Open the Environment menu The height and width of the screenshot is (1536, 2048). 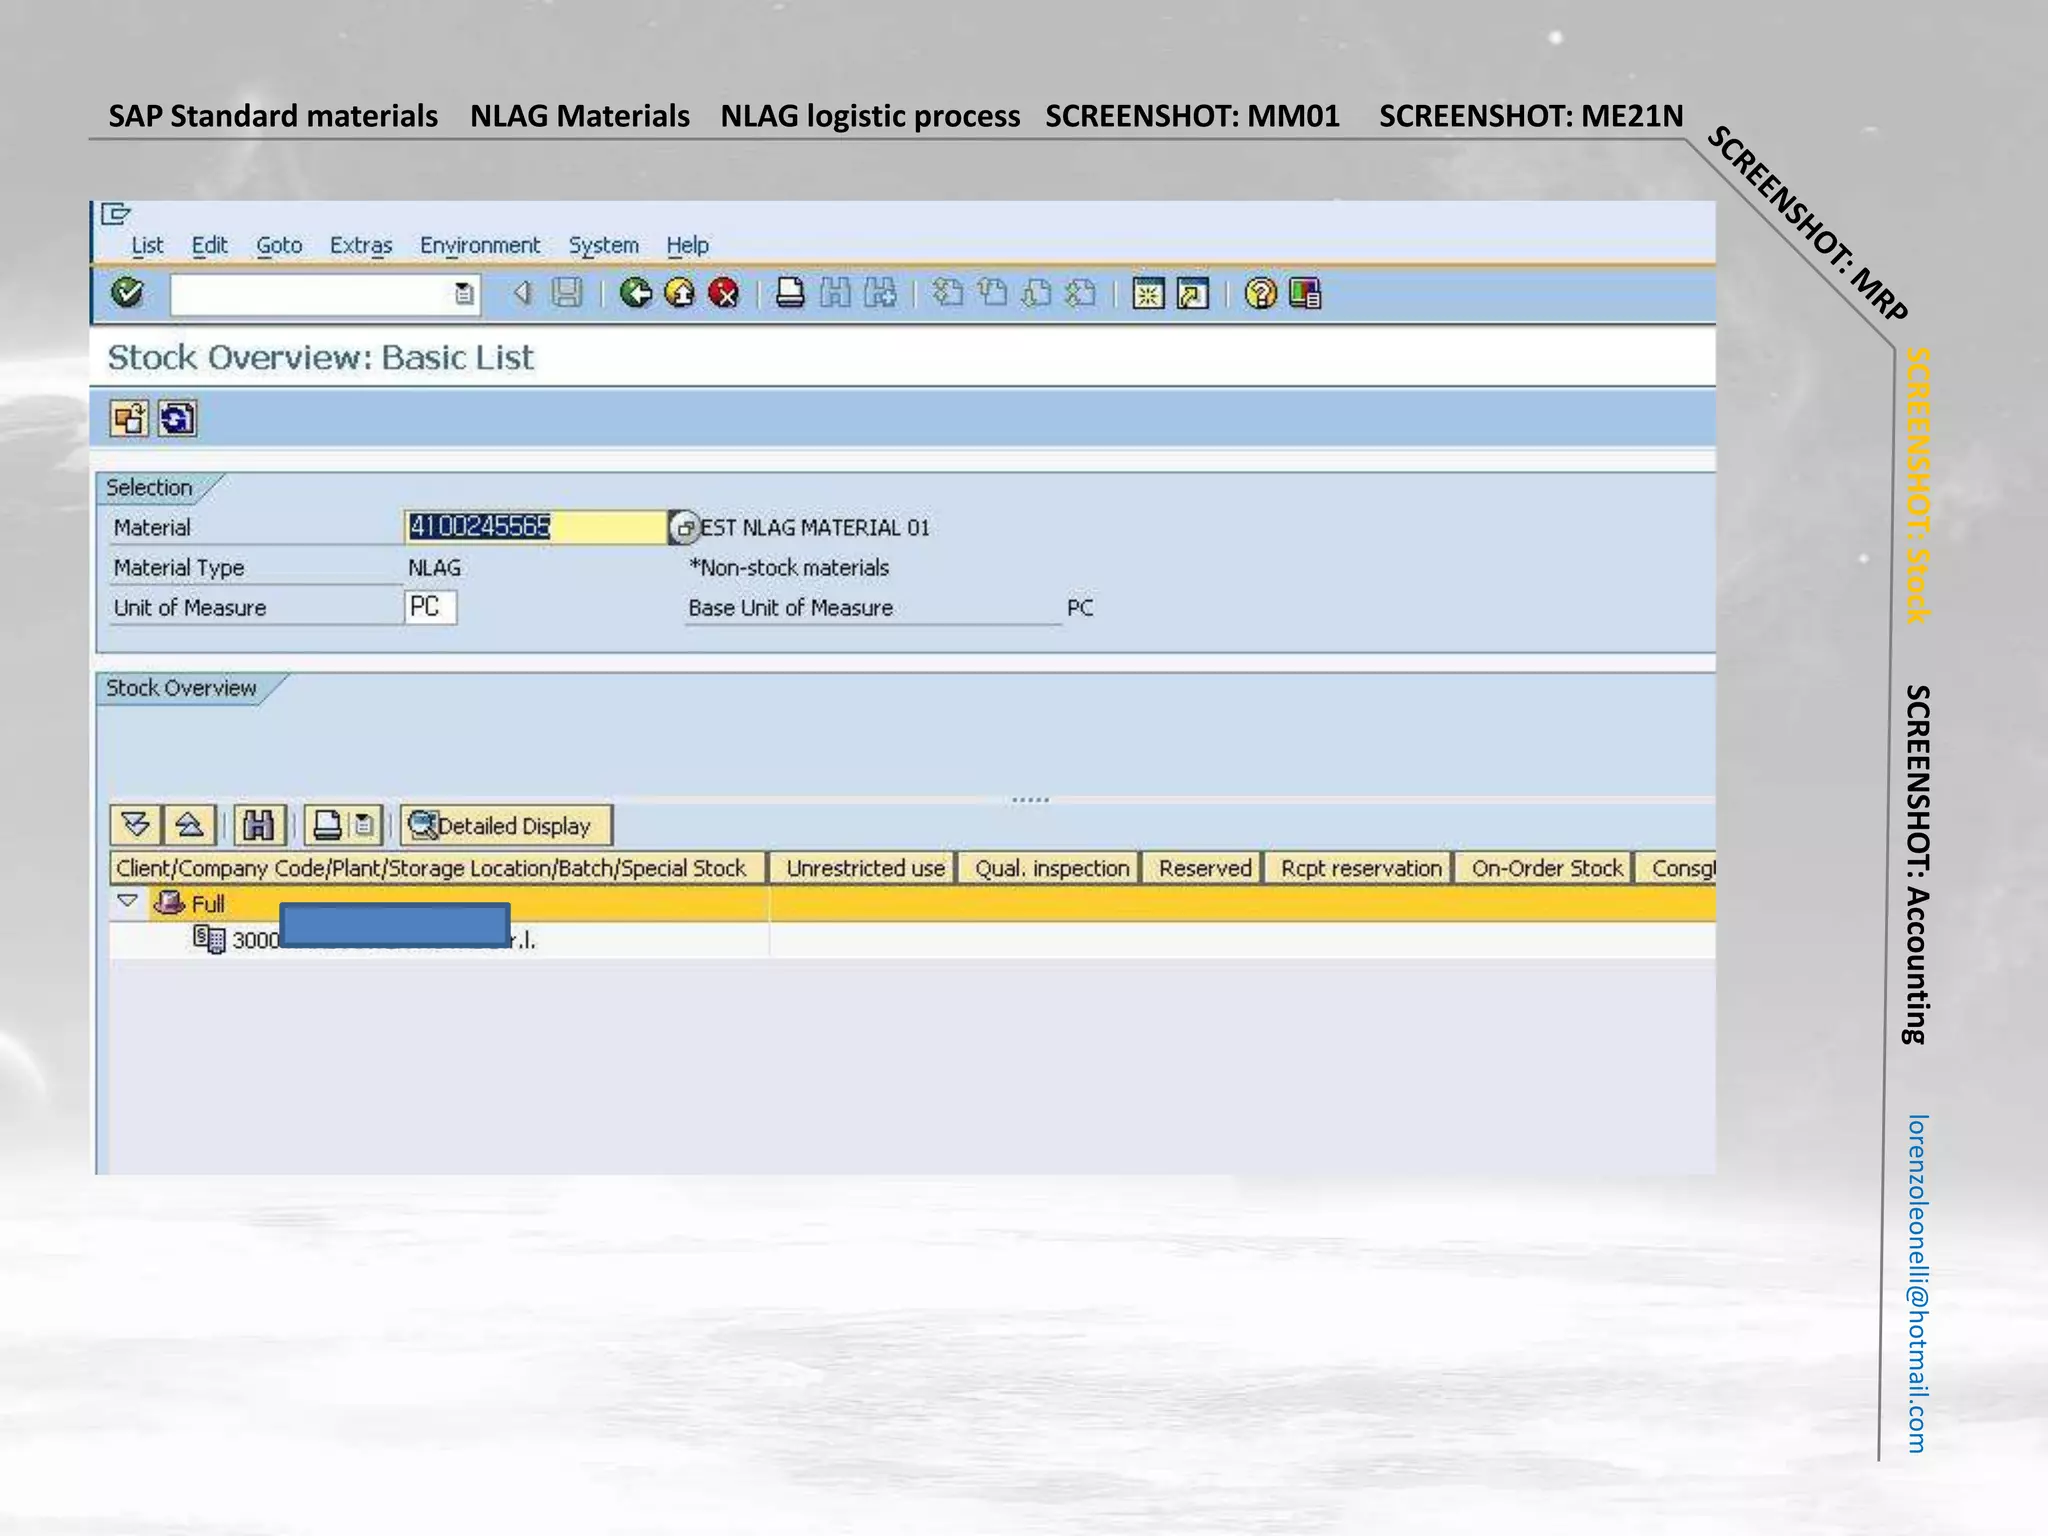(480, 246)
